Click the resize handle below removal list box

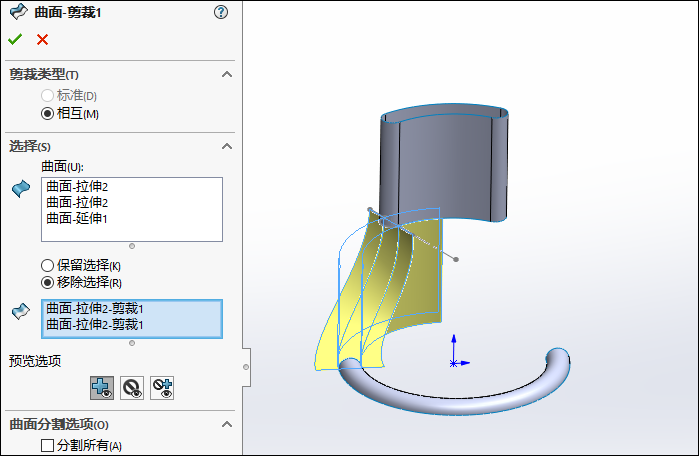click(x=132, y=343)
